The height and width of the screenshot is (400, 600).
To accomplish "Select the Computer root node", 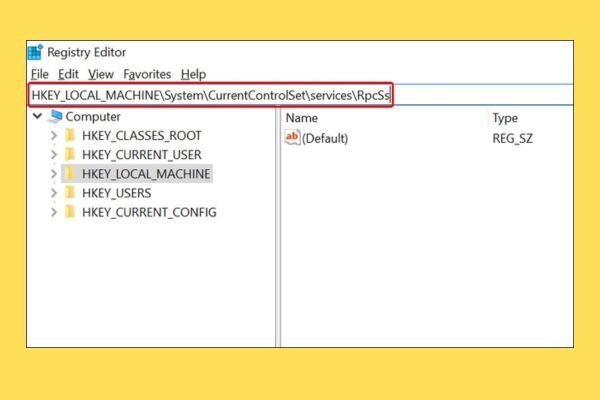I will 93,117.
